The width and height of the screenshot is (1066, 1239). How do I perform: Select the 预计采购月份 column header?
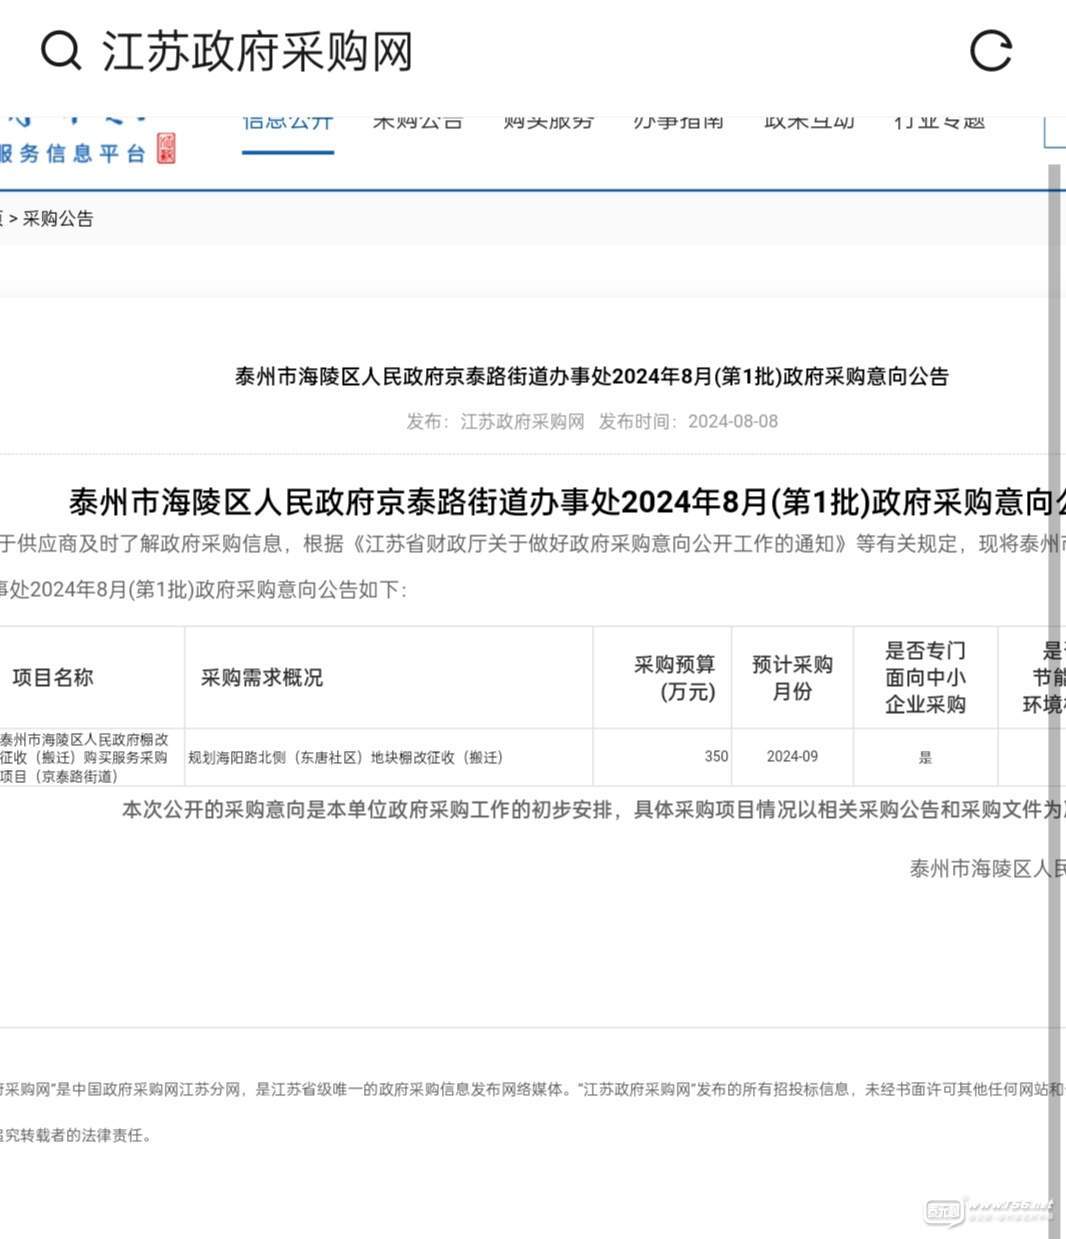pos(792,678)
